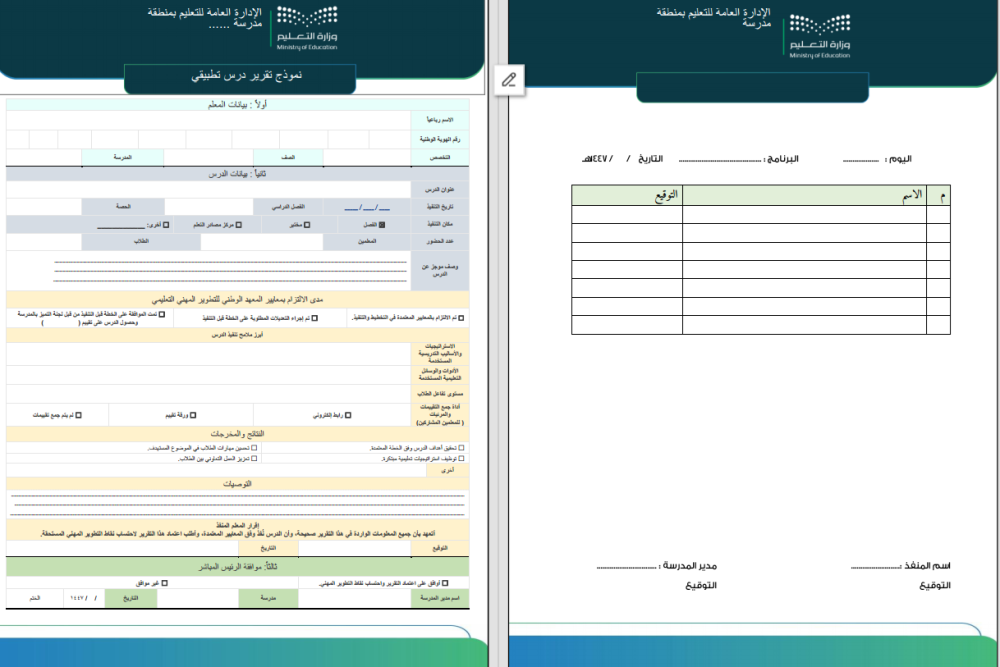Viewport: 1000px width, 667px height.
Task: Check the غير موافق checkbox
Action: pos(163,582)
